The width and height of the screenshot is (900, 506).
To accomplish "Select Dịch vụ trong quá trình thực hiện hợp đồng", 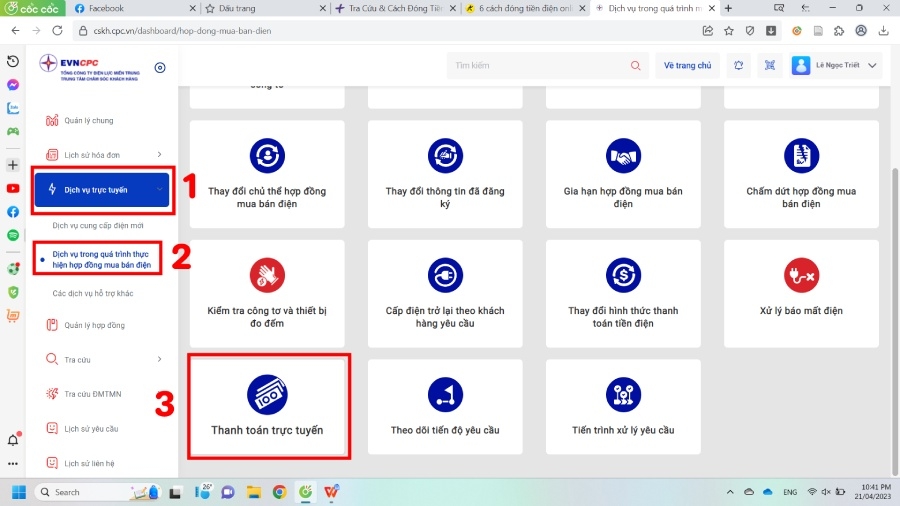I will tap(102, 259).
